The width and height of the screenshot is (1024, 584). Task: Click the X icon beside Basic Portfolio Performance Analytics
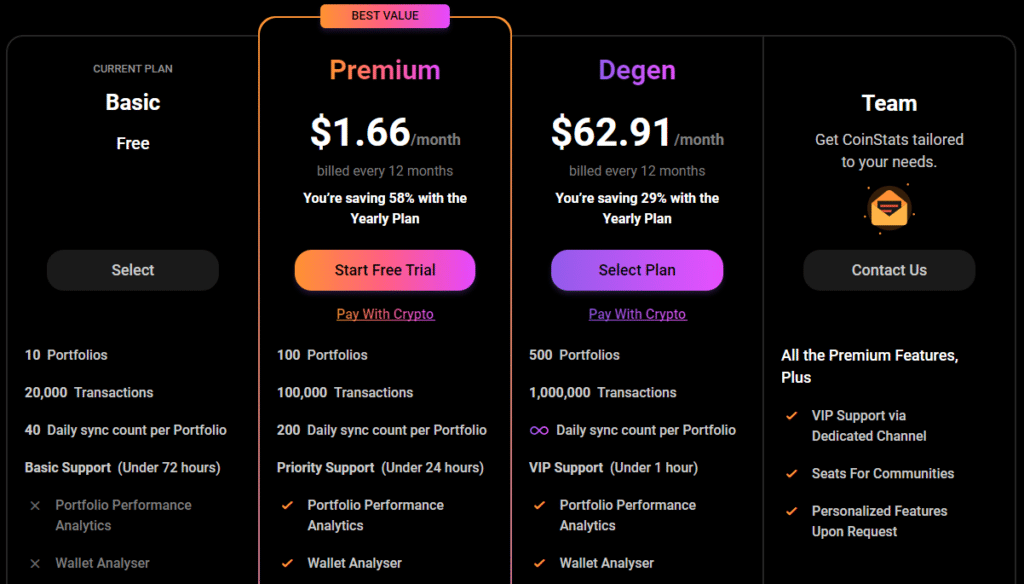(35, 506)
